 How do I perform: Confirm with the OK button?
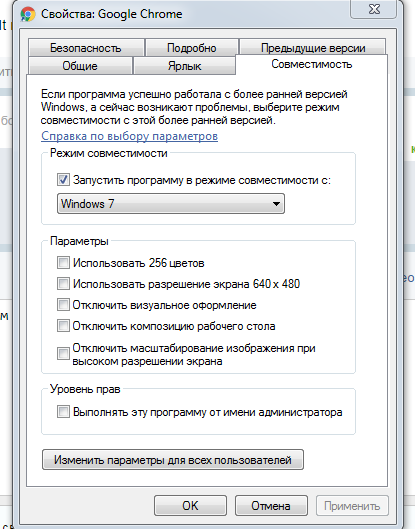click(x=190, y=505)
